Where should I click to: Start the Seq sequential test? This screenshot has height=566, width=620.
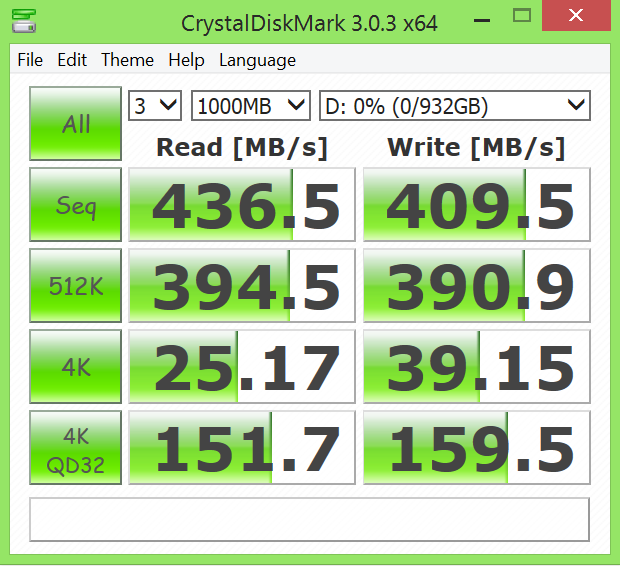(76, 205)
